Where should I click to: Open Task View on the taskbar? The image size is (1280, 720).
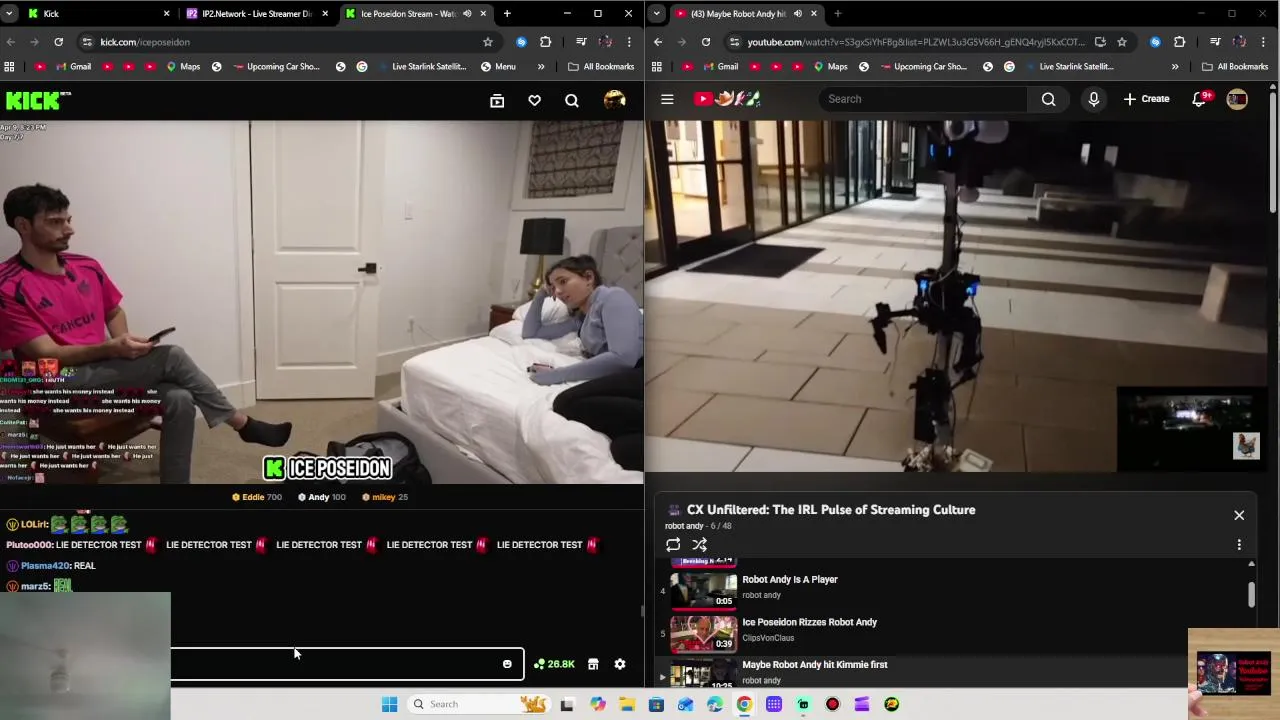[567, 704]
